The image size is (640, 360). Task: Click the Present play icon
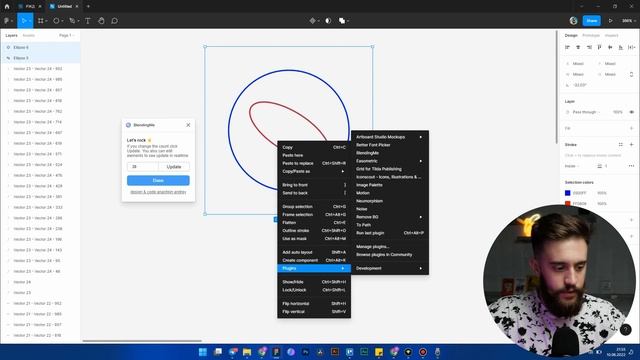[x=611, y=21]
